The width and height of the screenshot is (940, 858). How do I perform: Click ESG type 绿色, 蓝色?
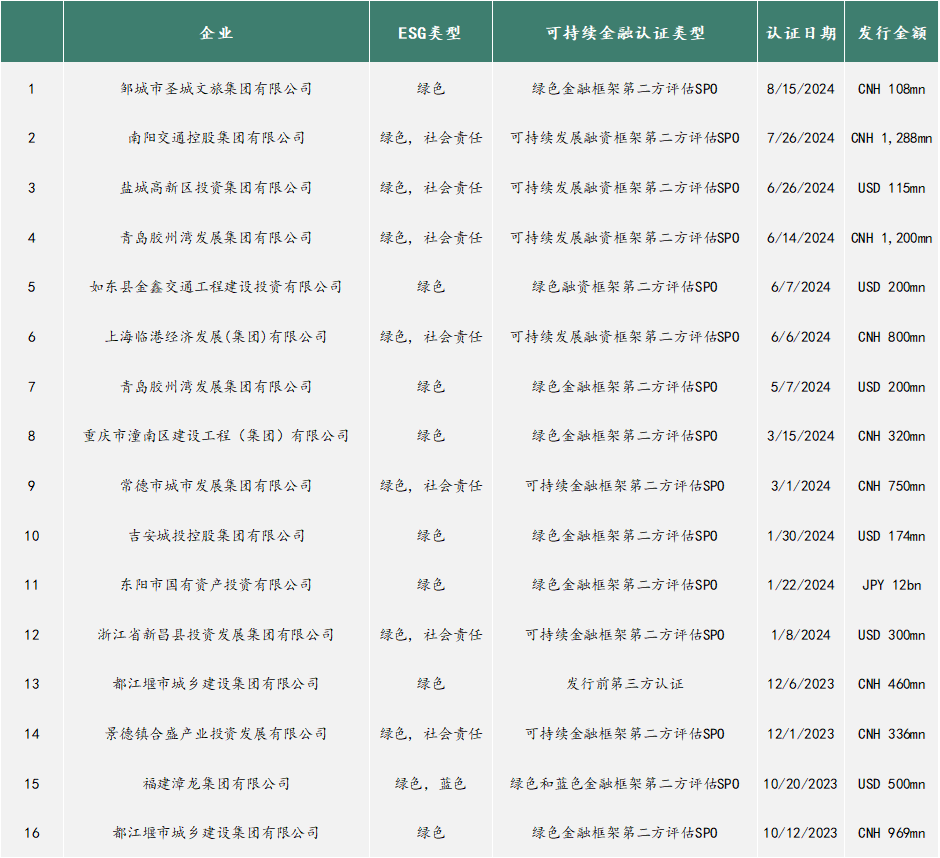(430, 783)
